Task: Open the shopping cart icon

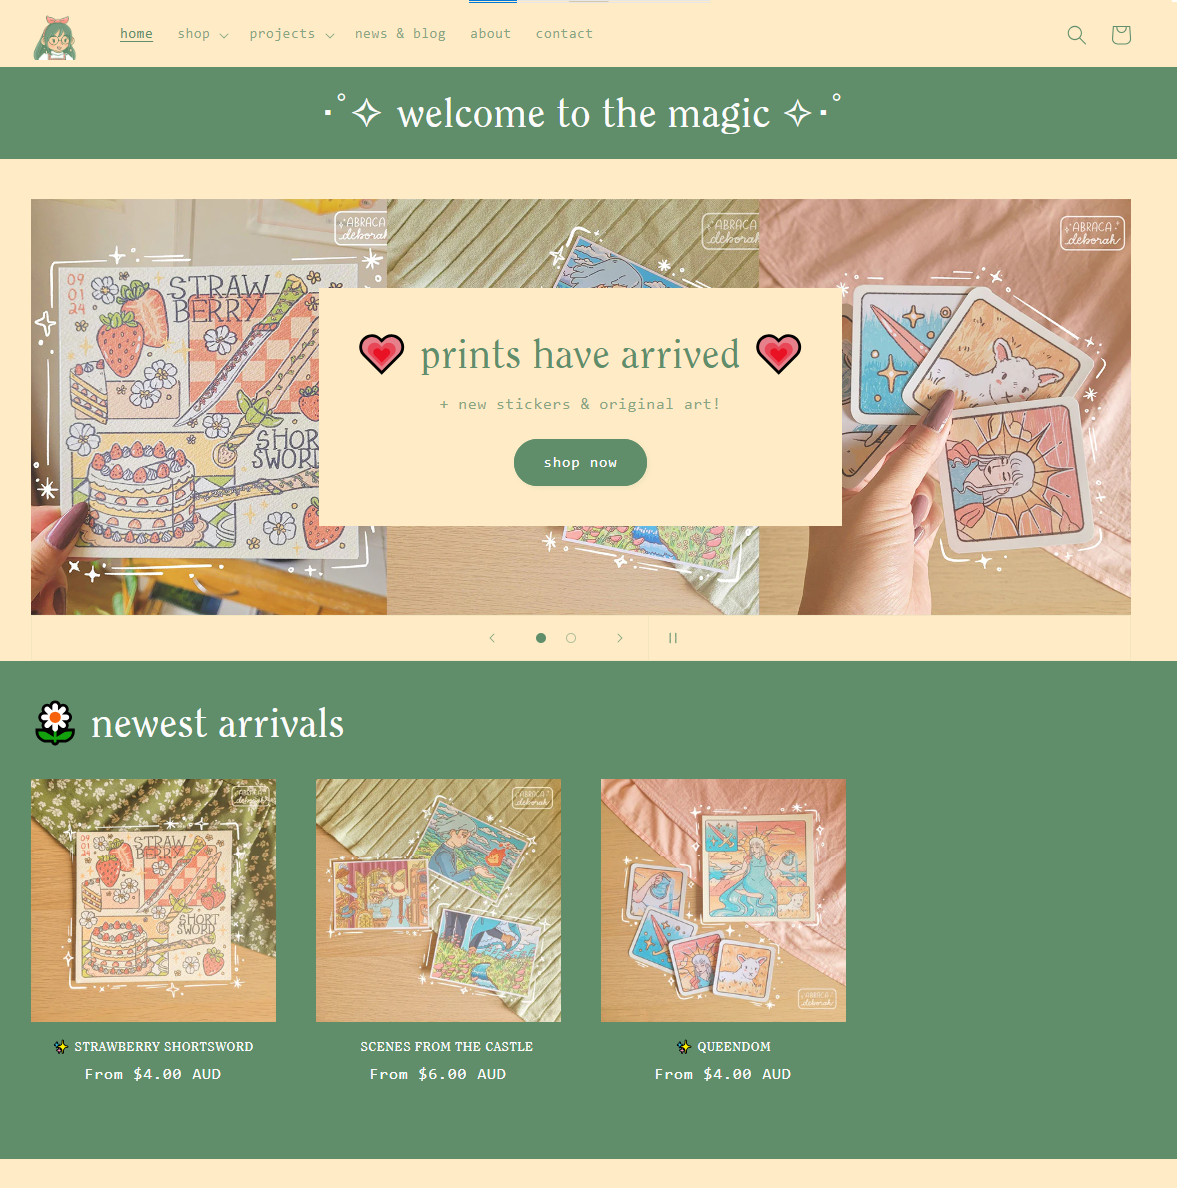Action: (1121, 35)
